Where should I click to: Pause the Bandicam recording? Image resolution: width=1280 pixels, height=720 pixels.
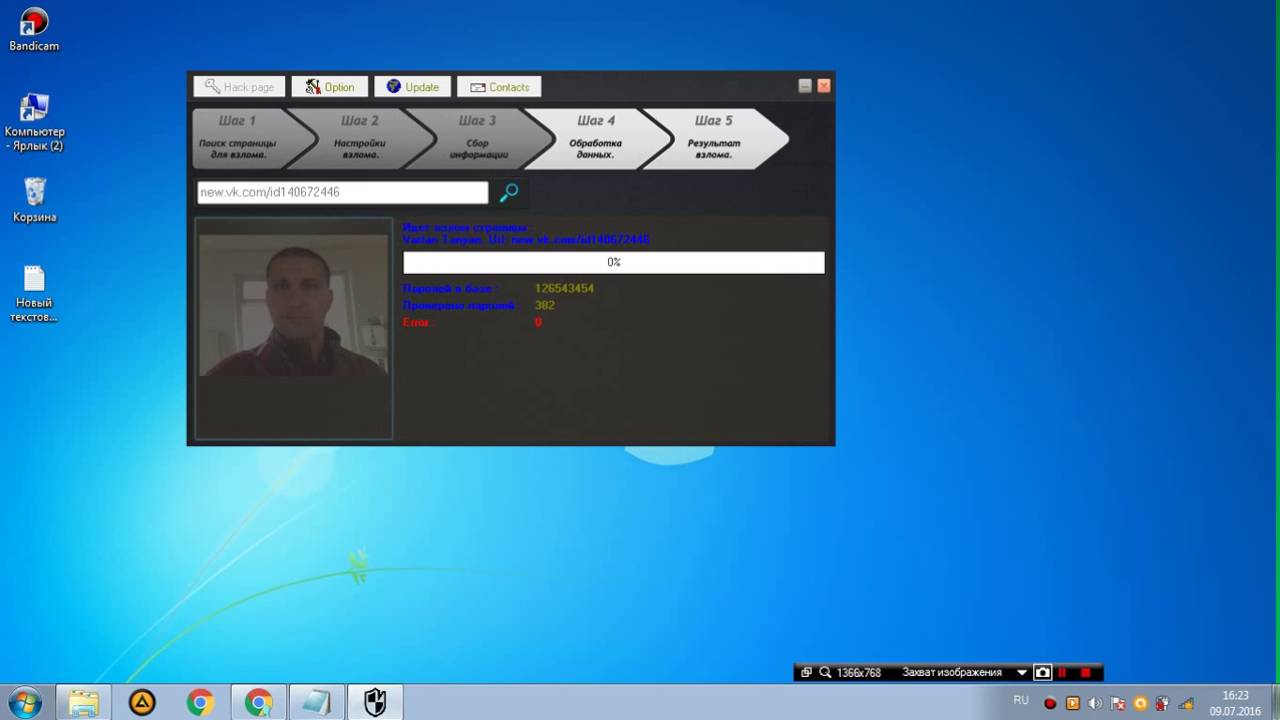pyautogui.click(x=1064, y=673)
